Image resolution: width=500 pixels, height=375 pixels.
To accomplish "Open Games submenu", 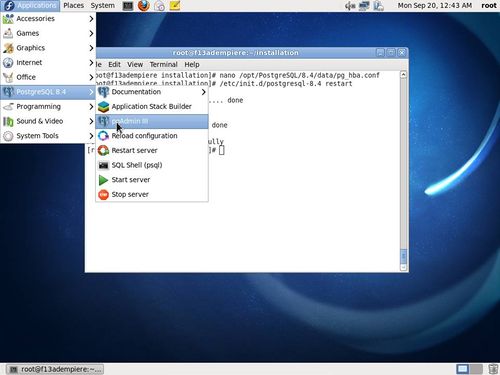I will pos(48,33).
